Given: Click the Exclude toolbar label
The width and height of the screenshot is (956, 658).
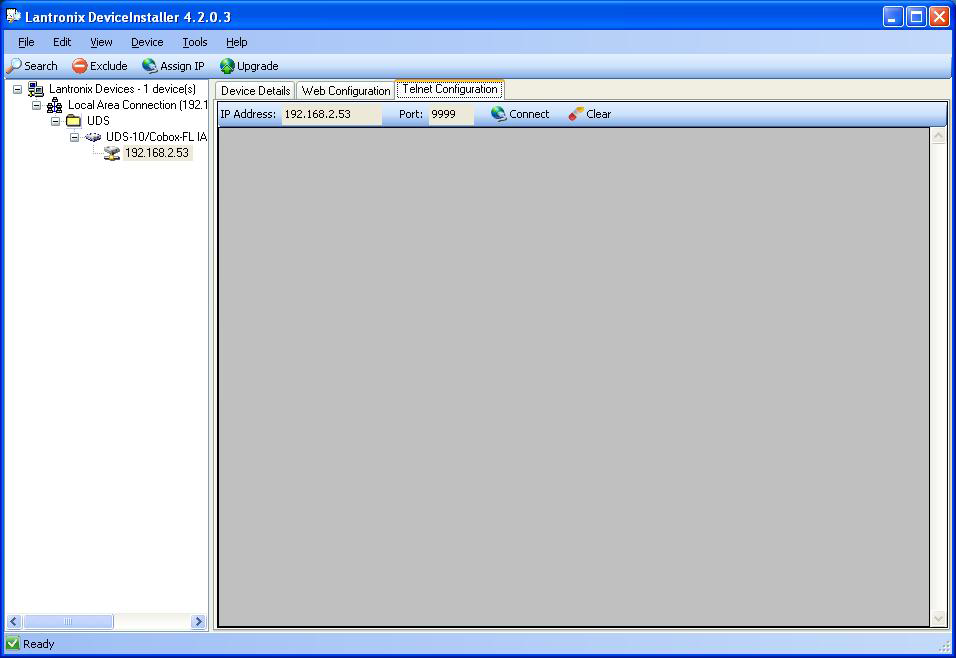Looking at the screenshot, I should [x=109, y=66].
